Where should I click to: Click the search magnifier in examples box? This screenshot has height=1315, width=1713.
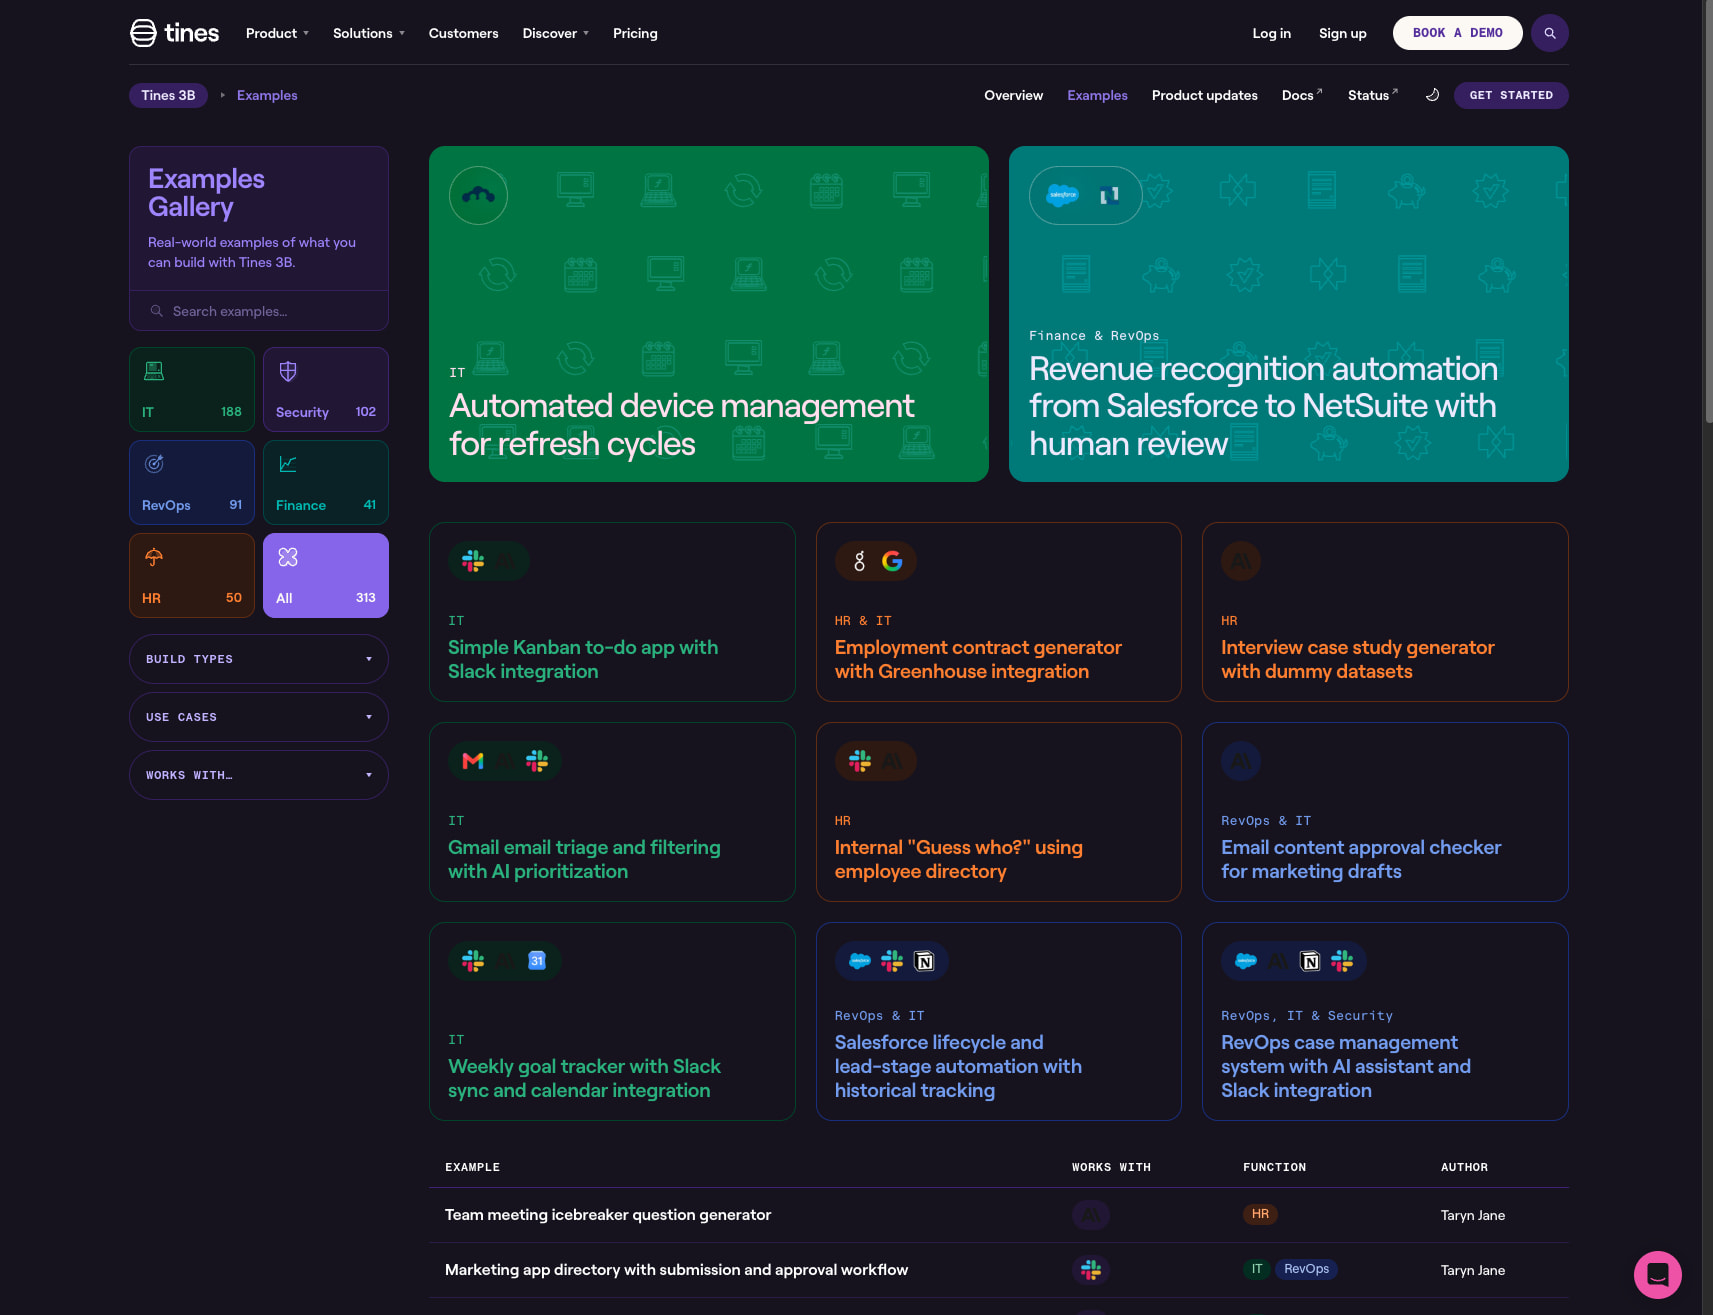click(x=157, y=311)
